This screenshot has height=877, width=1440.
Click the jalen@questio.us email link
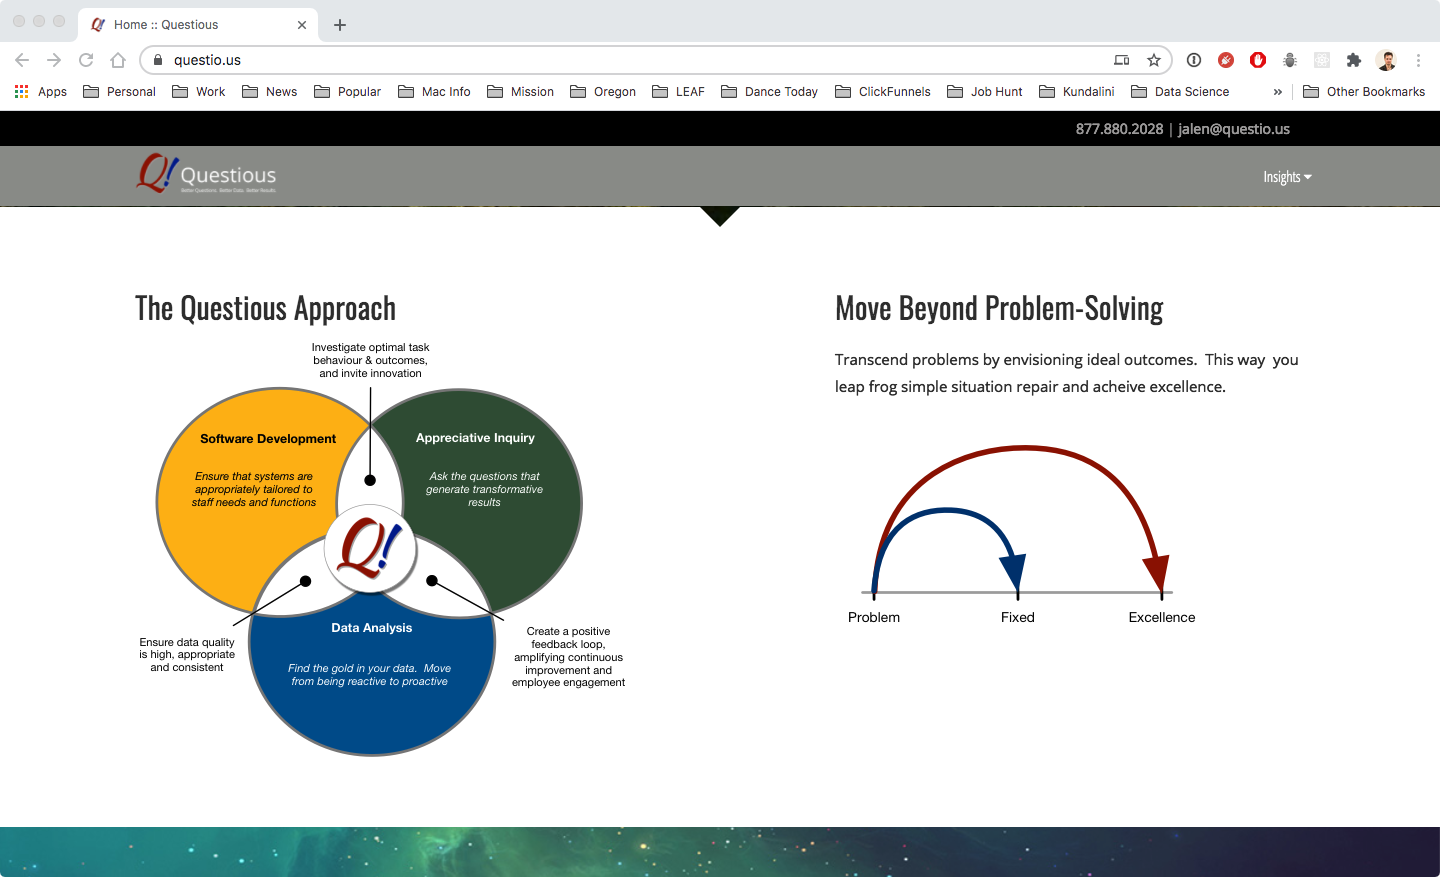(1234, 129)
